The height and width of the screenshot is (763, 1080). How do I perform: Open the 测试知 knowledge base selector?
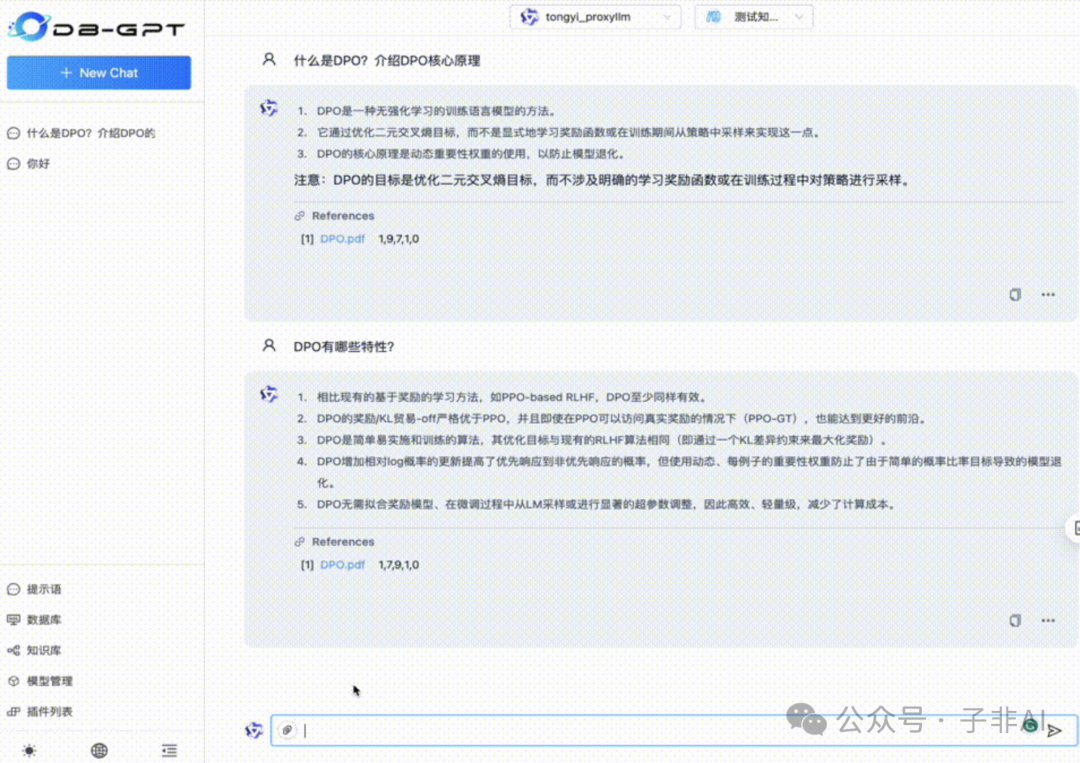(754, 16)
